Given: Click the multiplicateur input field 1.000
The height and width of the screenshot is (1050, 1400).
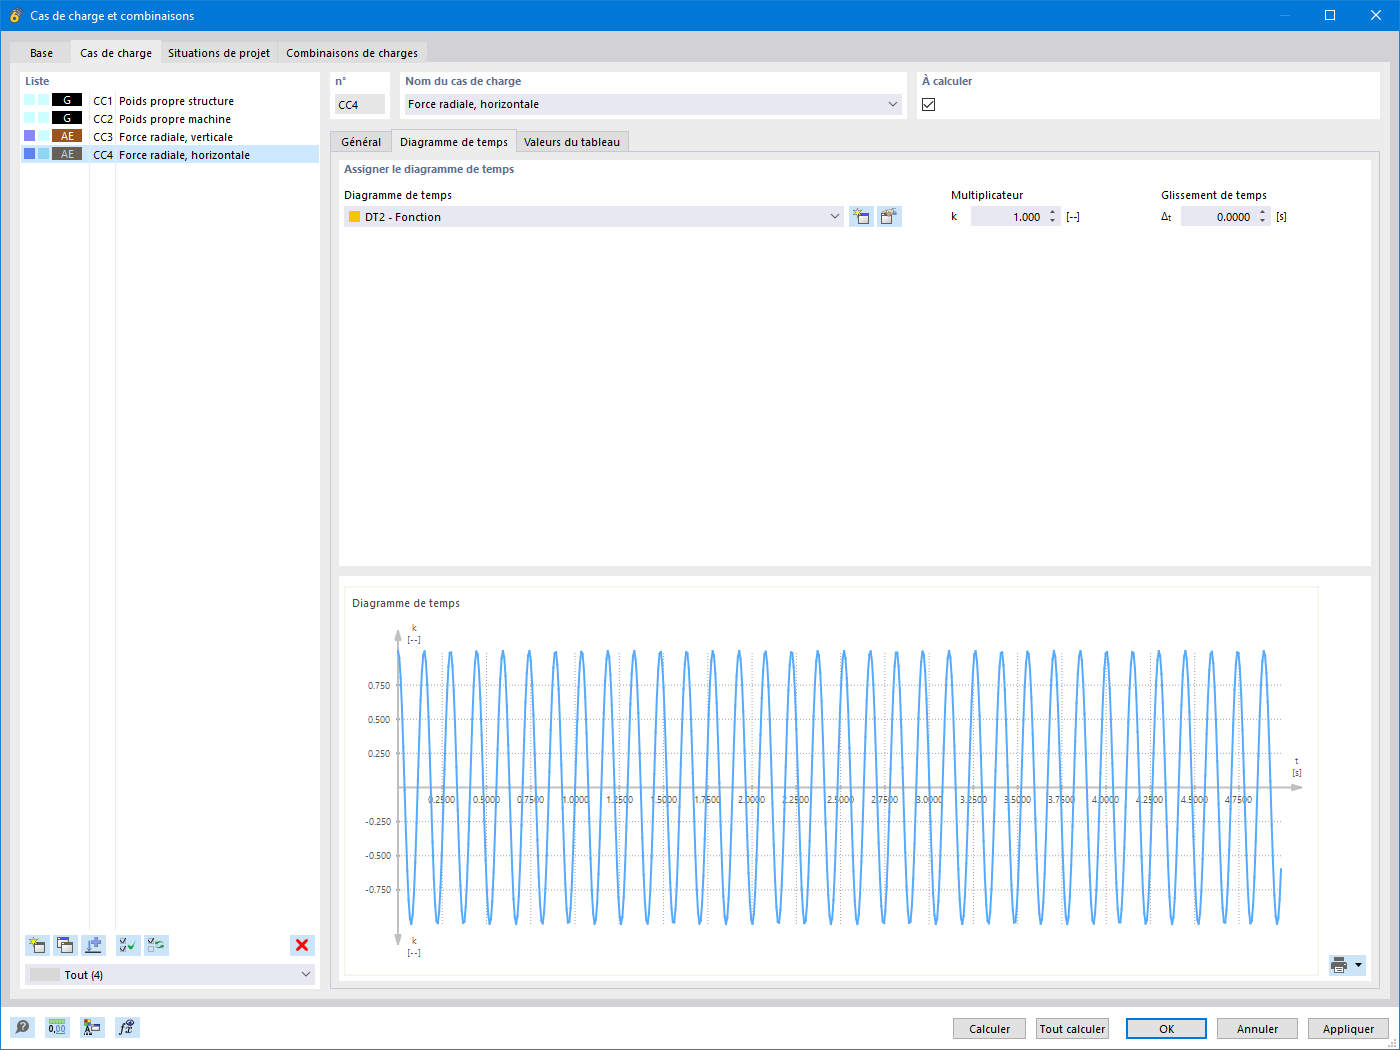Looking at the screenshot, I should pos(1008,216).
